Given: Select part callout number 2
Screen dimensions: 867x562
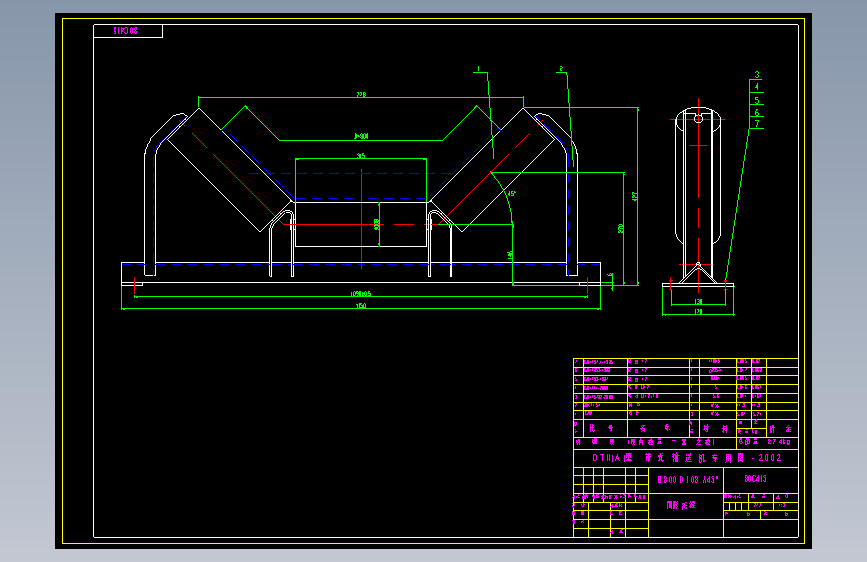Looking at the screenshot, I should [561, 69].
